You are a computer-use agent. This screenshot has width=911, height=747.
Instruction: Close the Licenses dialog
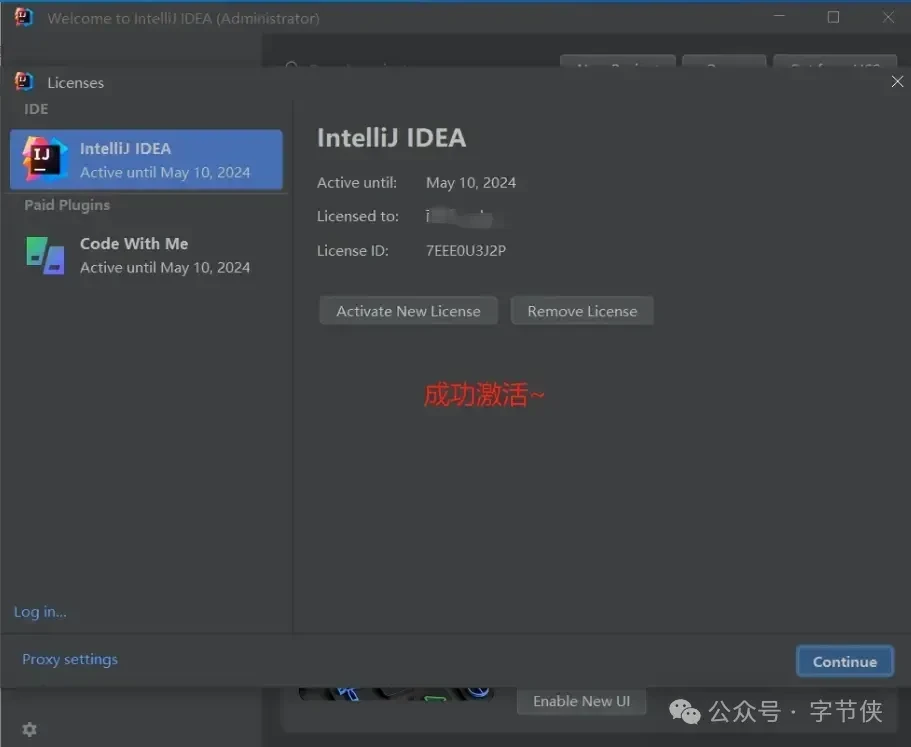click(897, 81)
